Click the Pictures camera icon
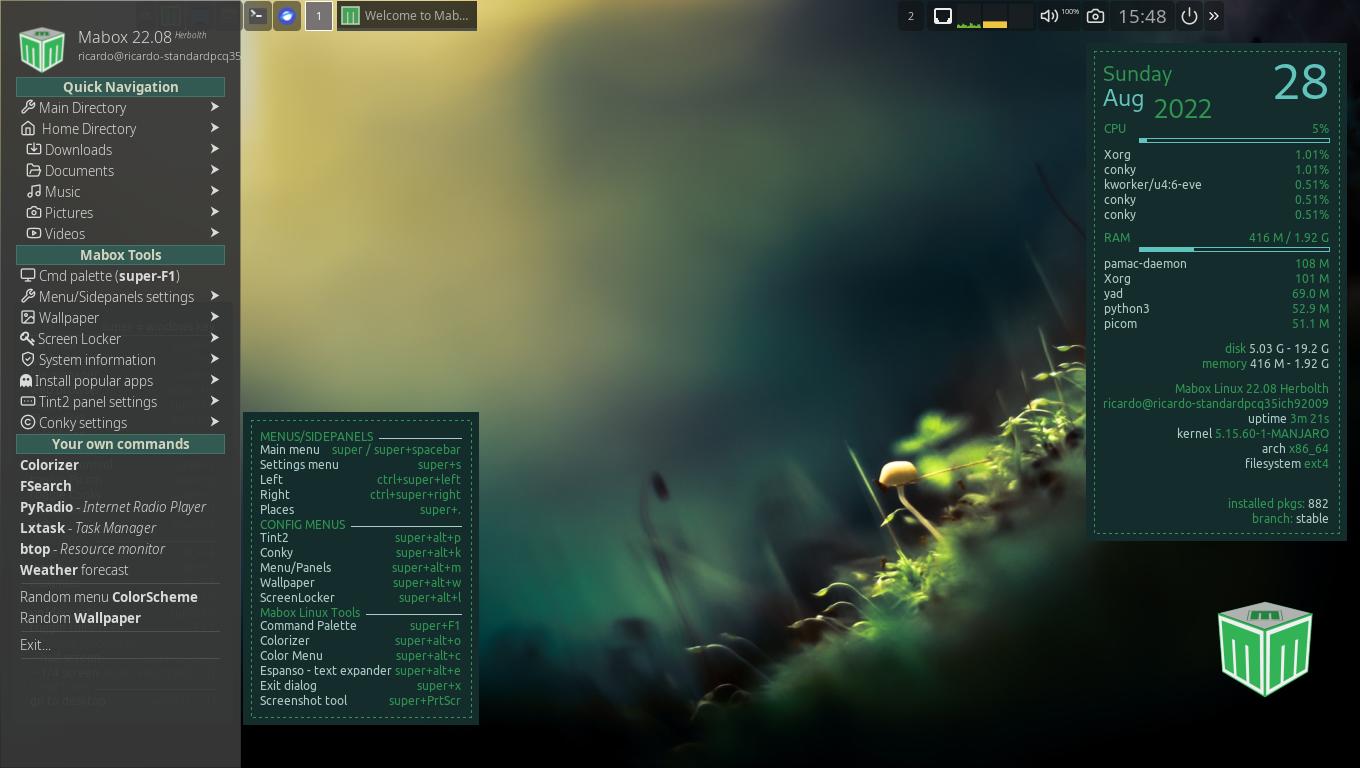 (33, 212)
